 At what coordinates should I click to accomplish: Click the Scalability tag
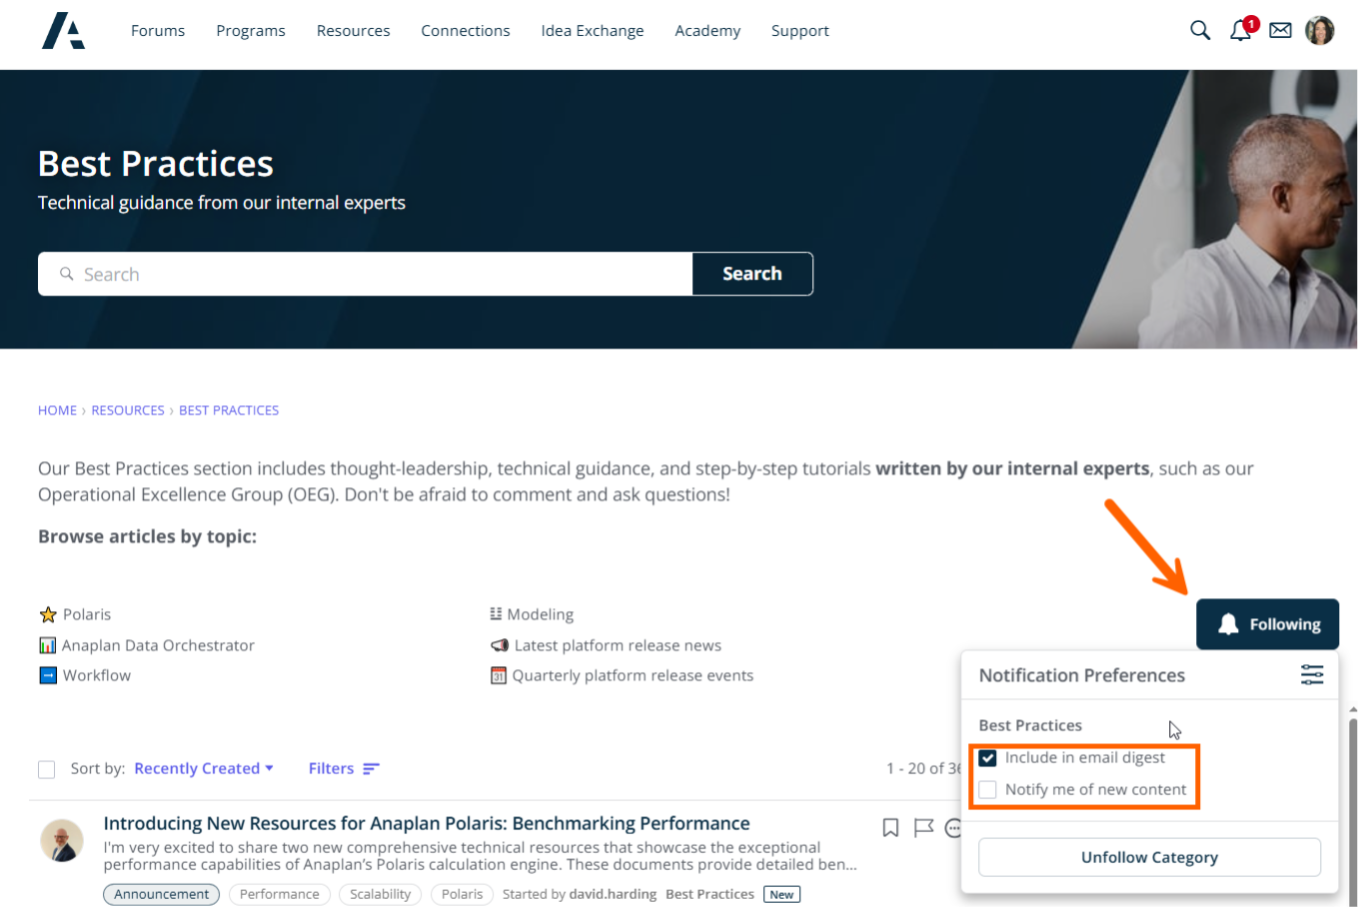click(380, 894)
